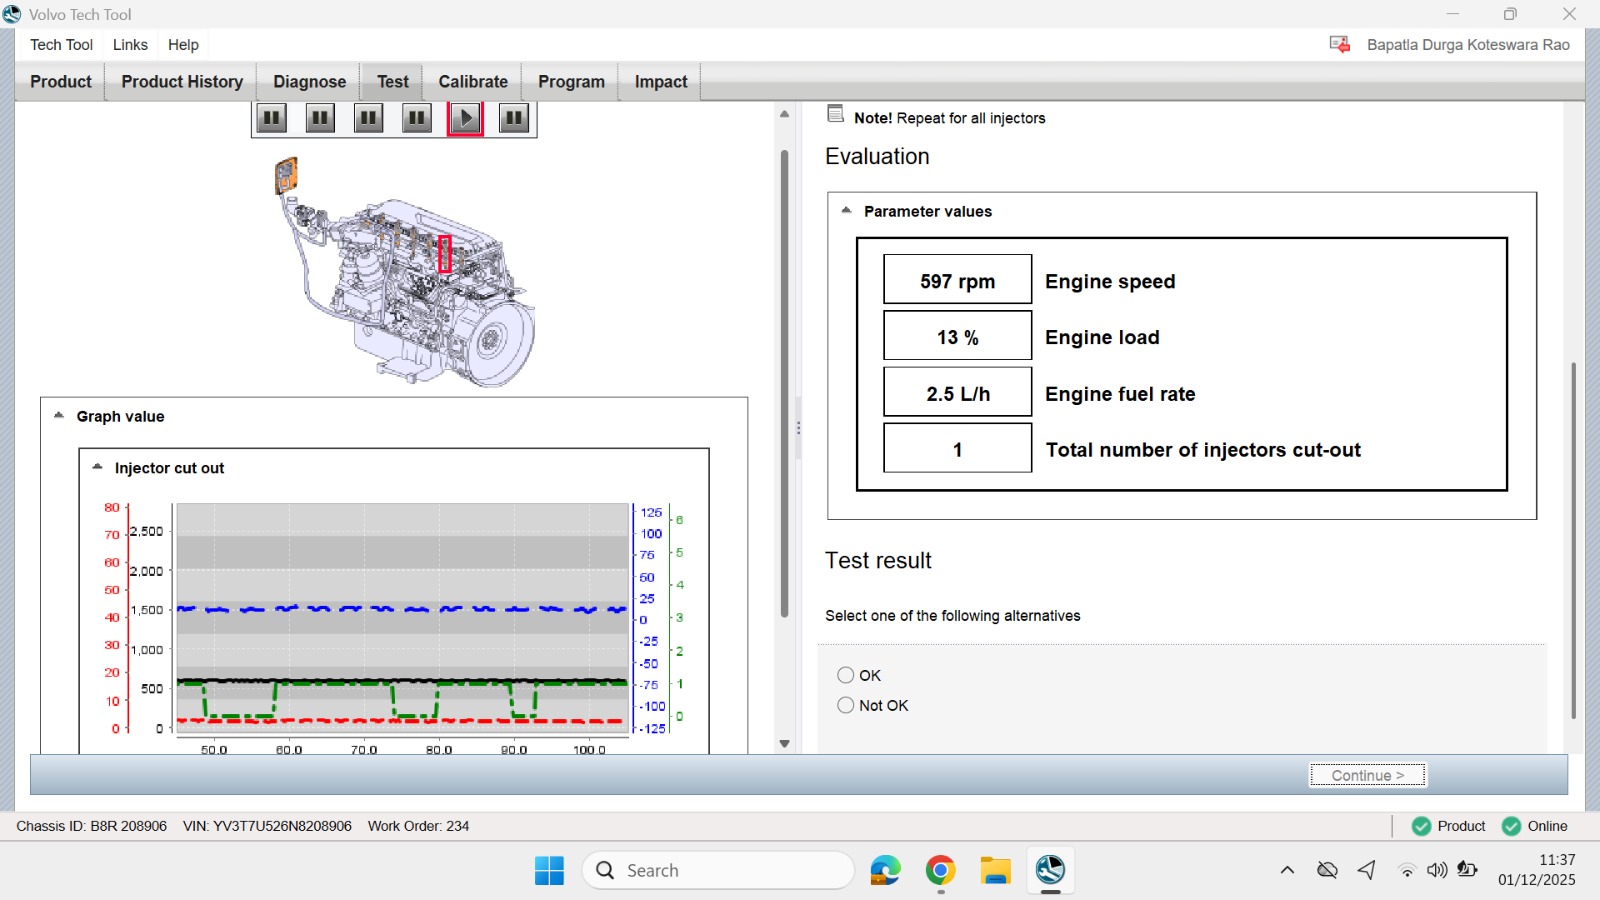
Task: Click the highlighted injector on engine image
Action: coord(445,254)
